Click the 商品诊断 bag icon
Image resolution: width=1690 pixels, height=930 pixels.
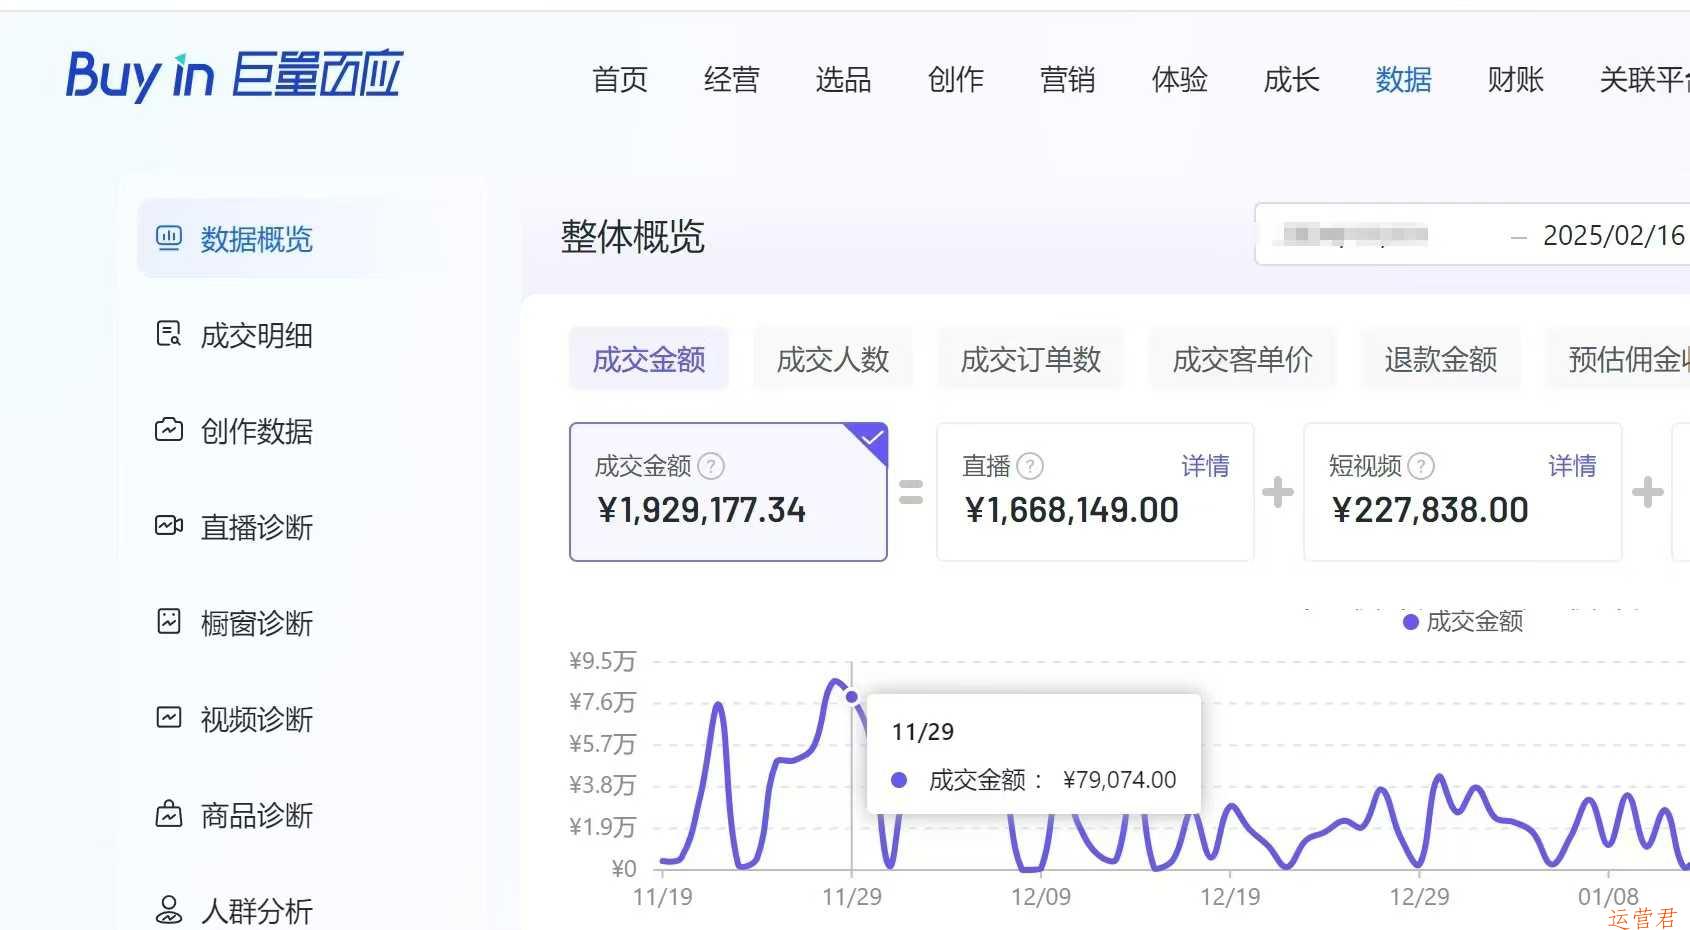(169, 814)
